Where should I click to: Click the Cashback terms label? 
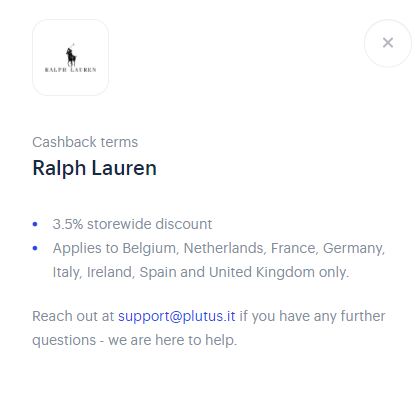[x=85, y=142]
